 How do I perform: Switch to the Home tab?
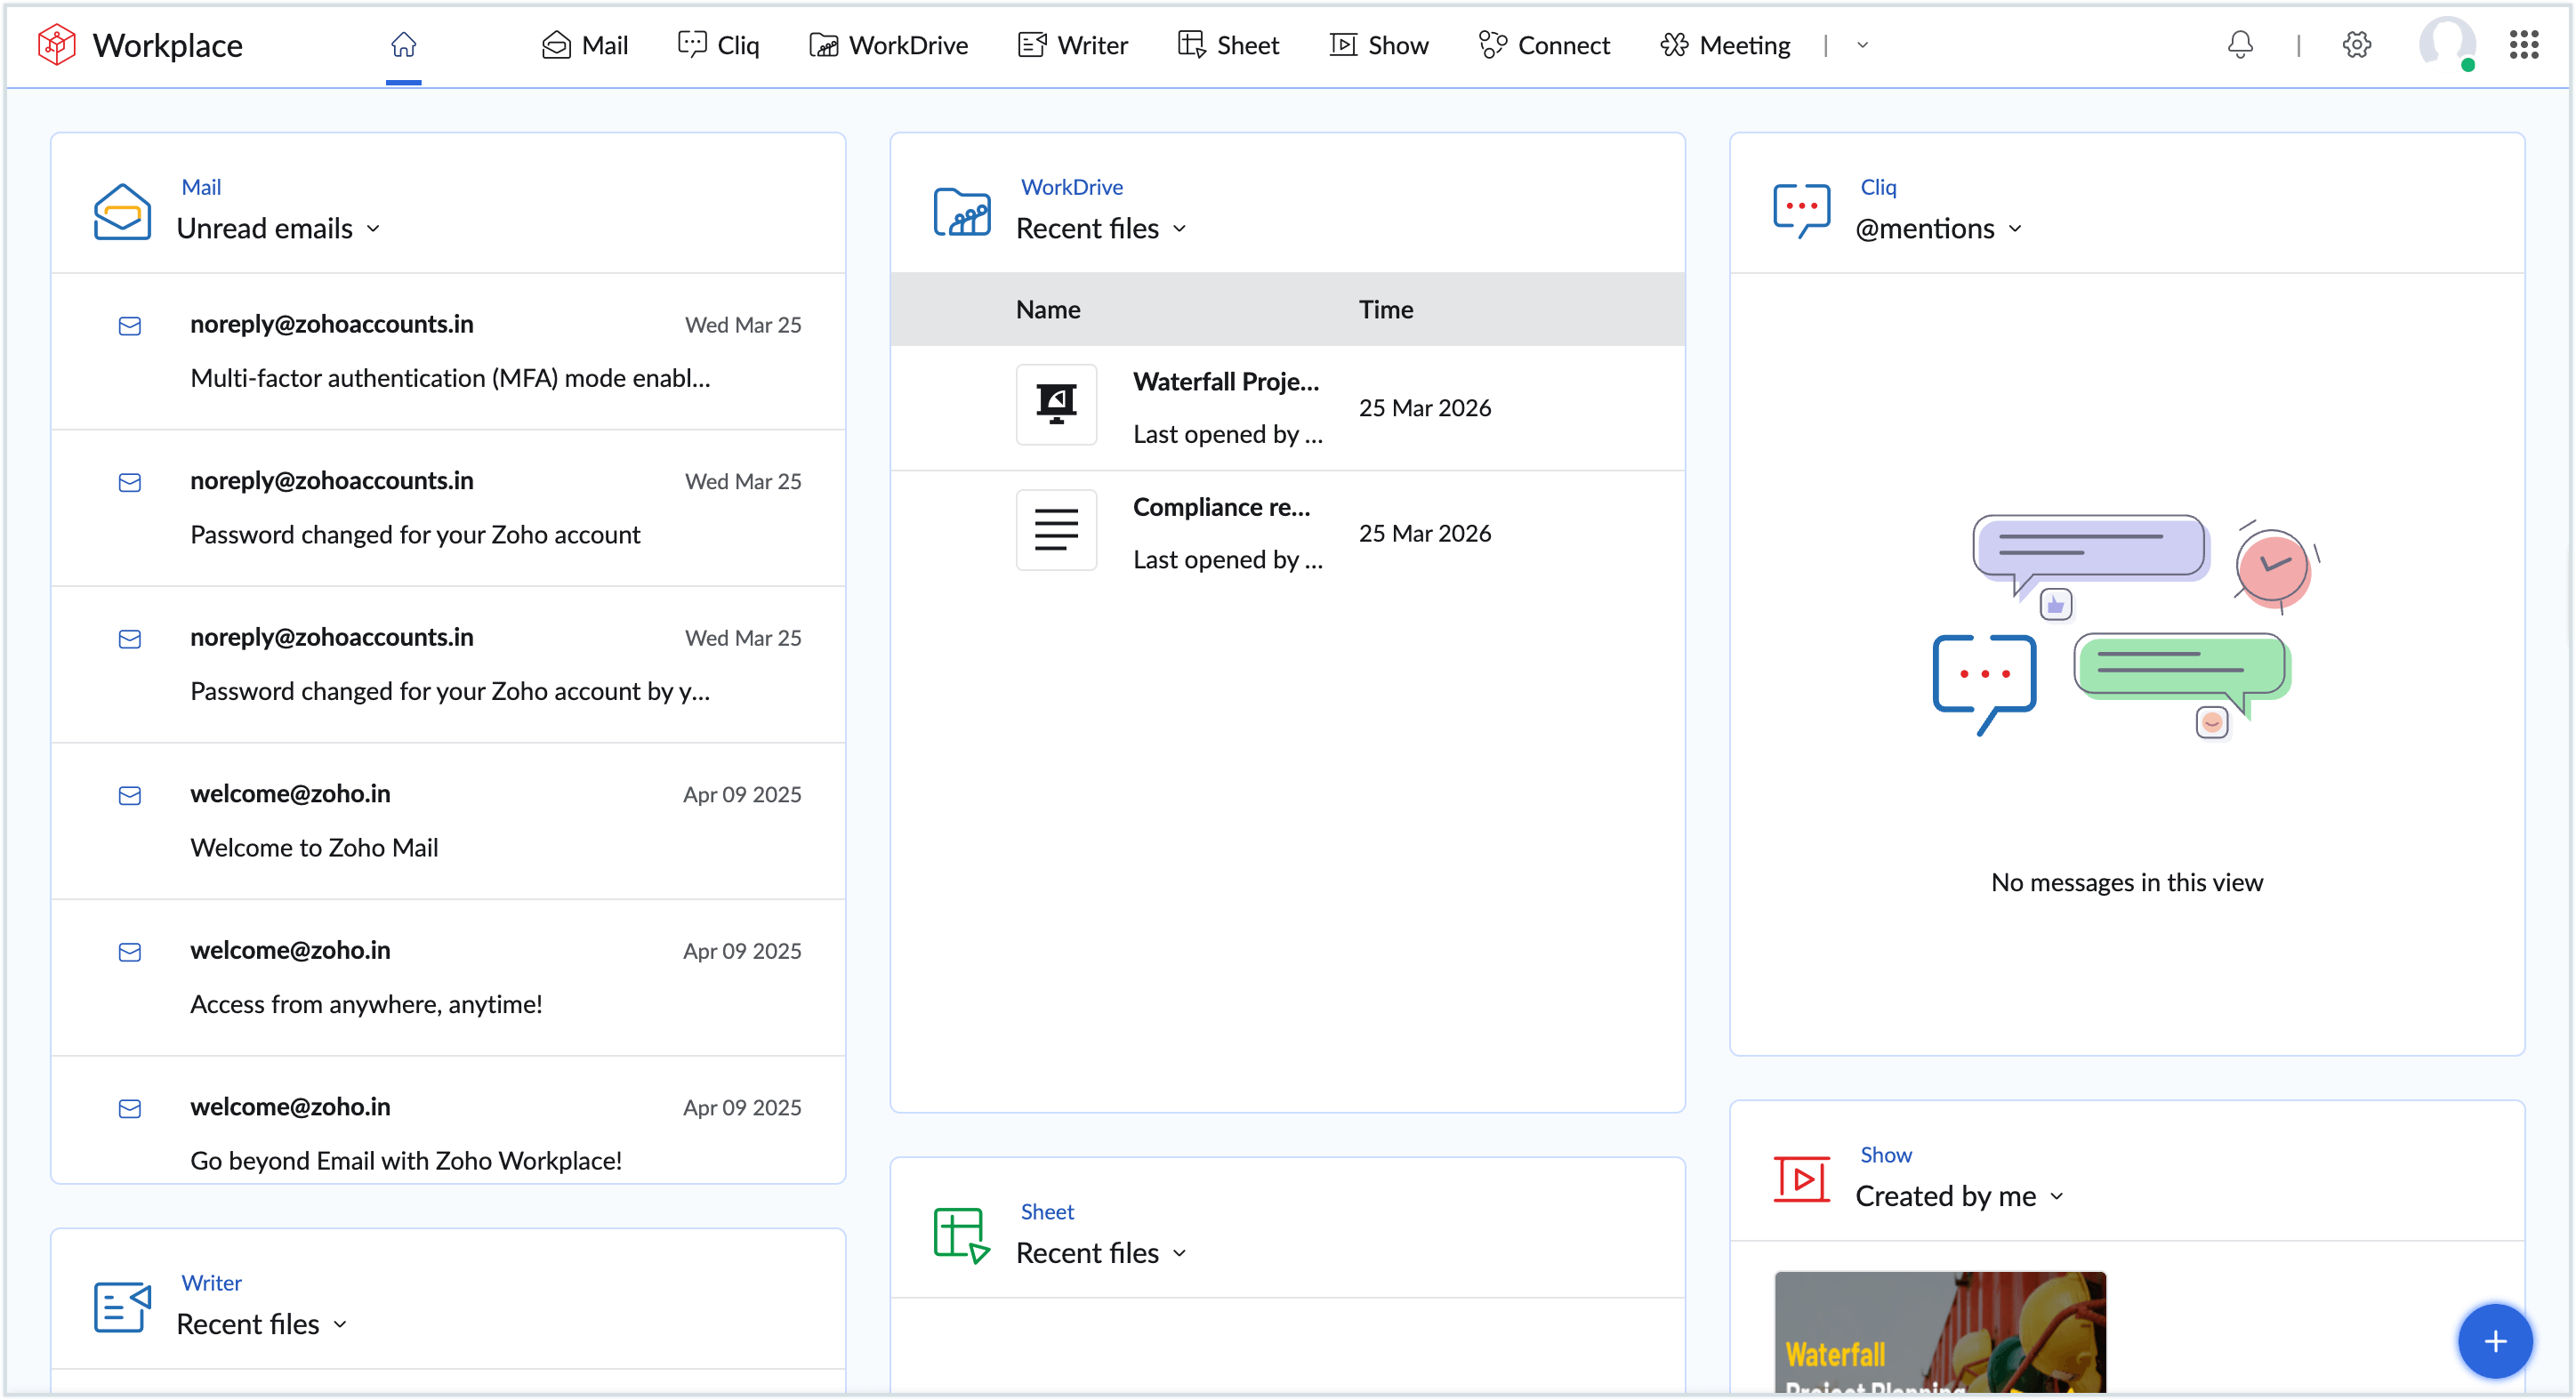(404, 45)
